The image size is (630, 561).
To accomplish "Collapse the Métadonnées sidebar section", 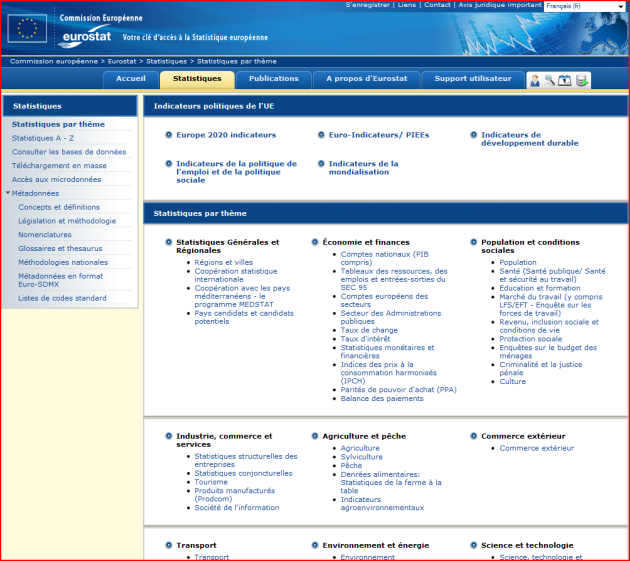I will 8,193.
